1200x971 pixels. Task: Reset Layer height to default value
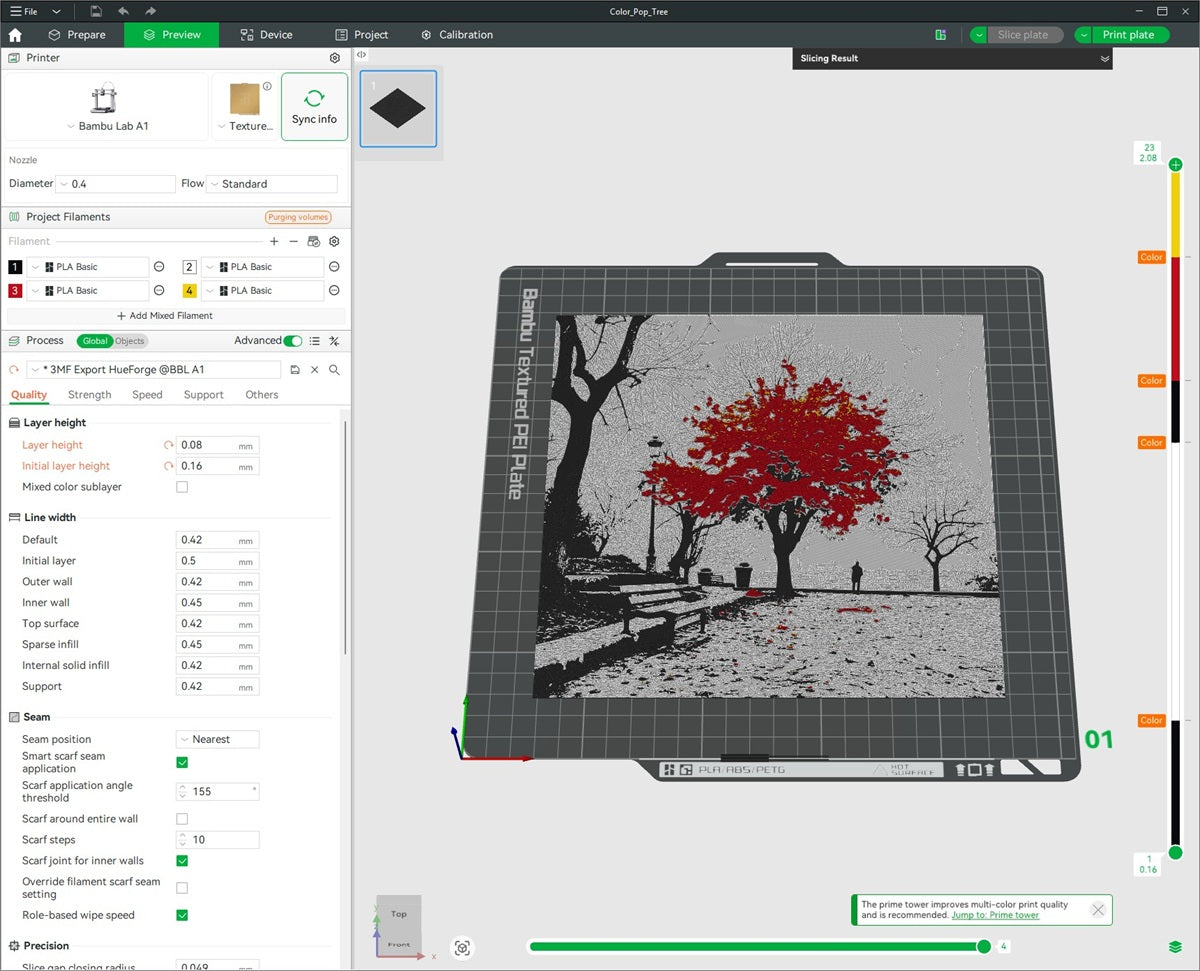169,445
